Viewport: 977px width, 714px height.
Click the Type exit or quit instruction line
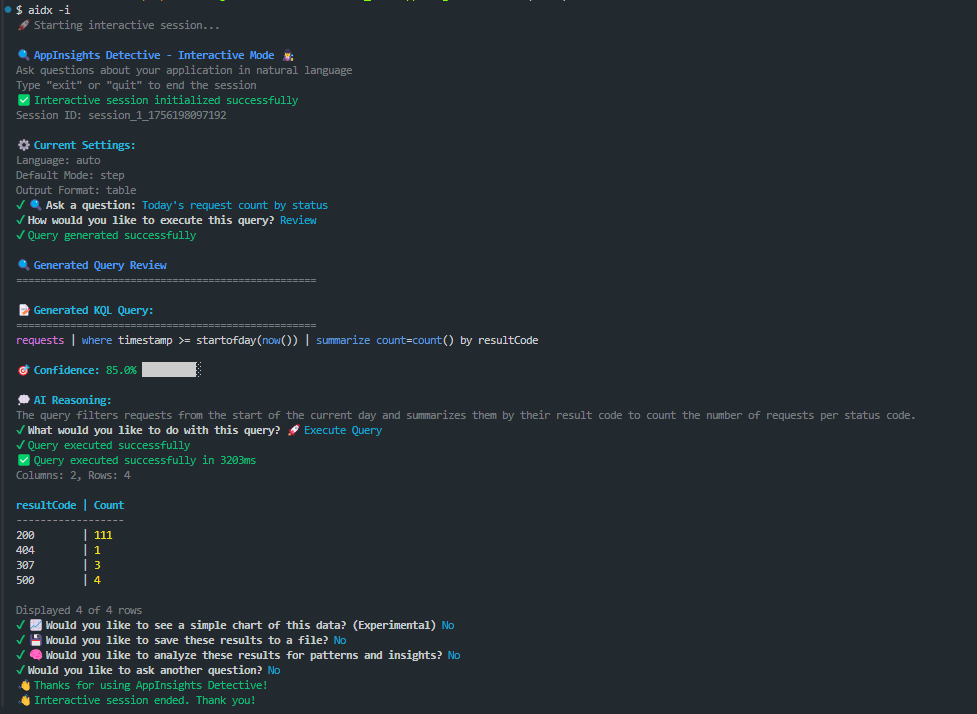pos(136,85)
